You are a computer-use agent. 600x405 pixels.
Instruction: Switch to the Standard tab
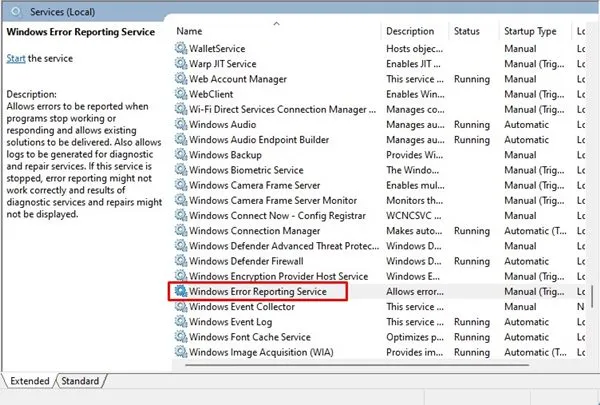pyautogui.click(x=80, y=381)
